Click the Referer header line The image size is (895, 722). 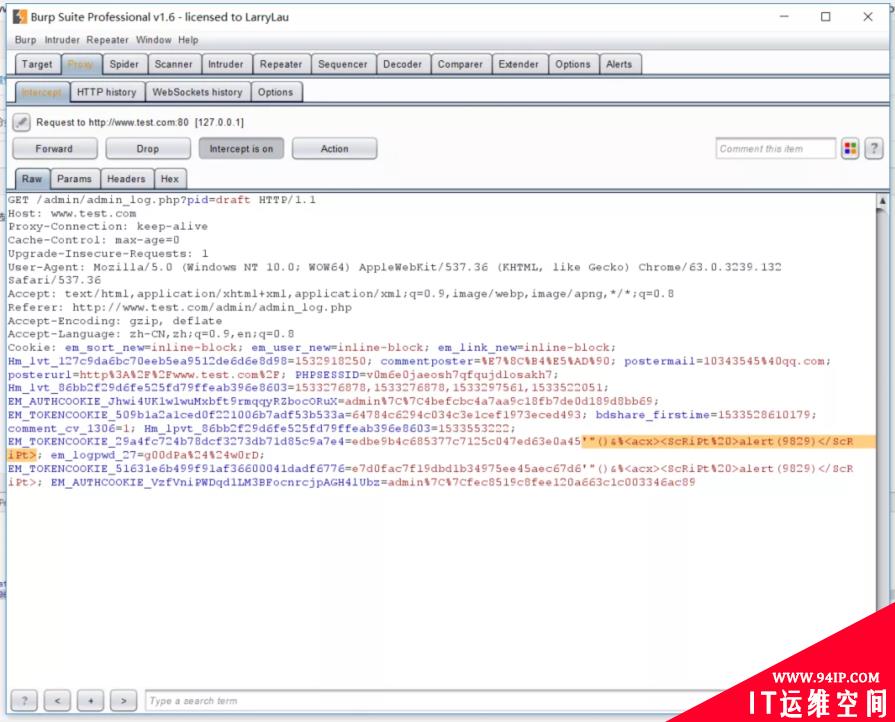pos(180,308)
